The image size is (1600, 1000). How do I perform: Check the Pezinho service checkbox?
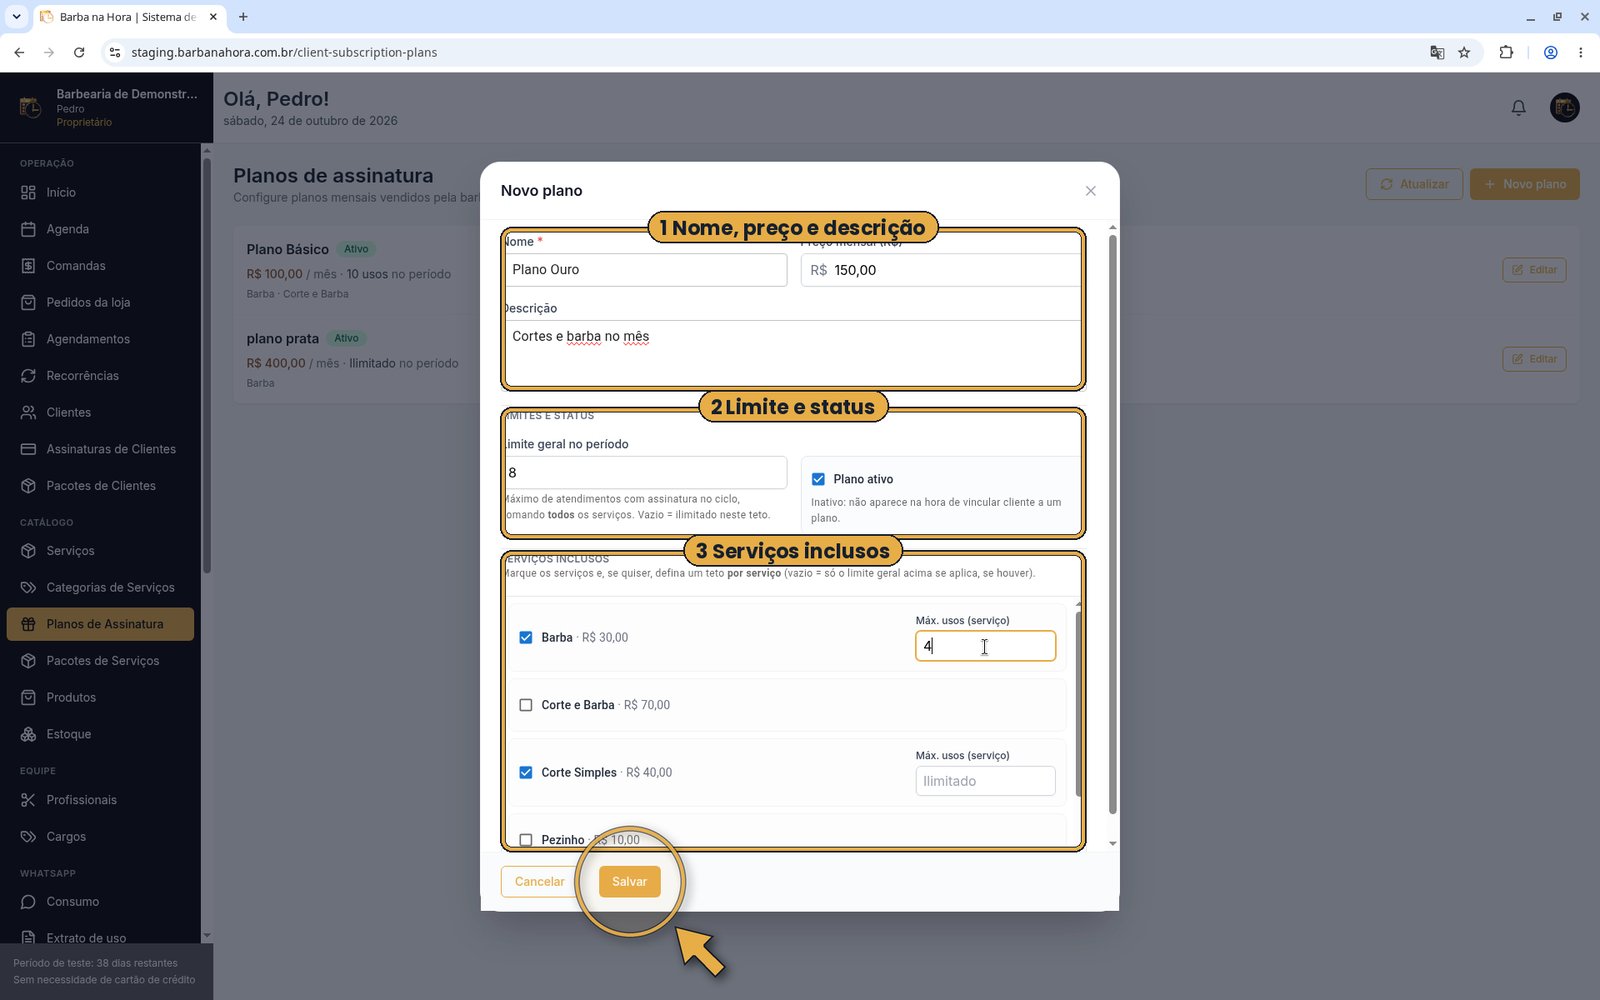click(526, 840)
